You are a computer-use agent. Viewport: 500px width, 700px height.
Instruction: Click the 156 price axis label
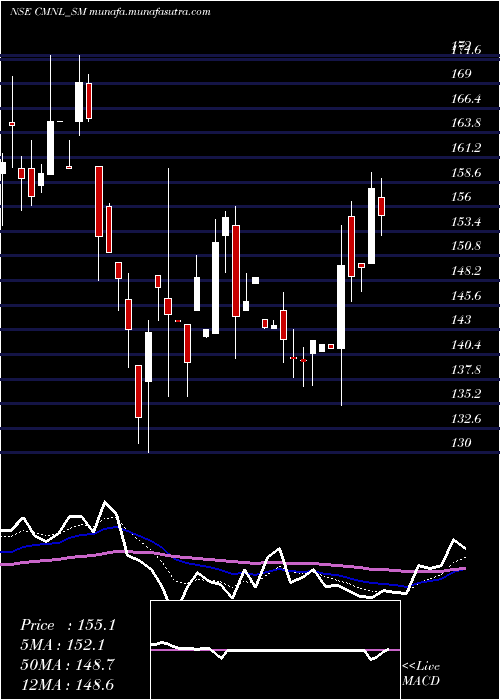tap(461, 197)
